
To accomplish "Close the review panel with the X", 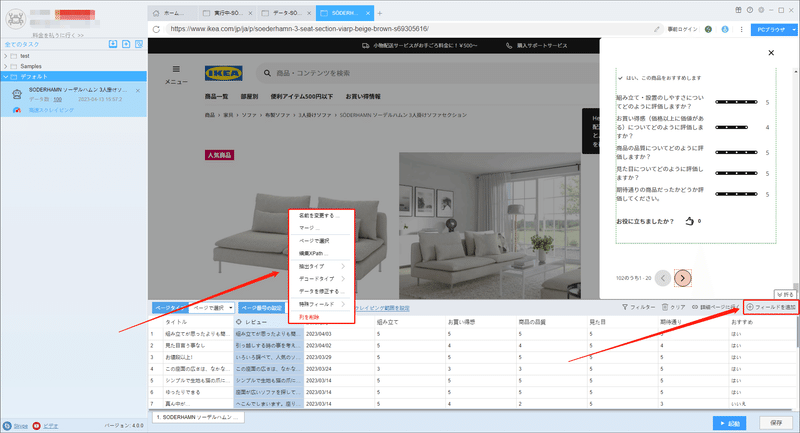I will pyautogui.click(x=771, y=53).
